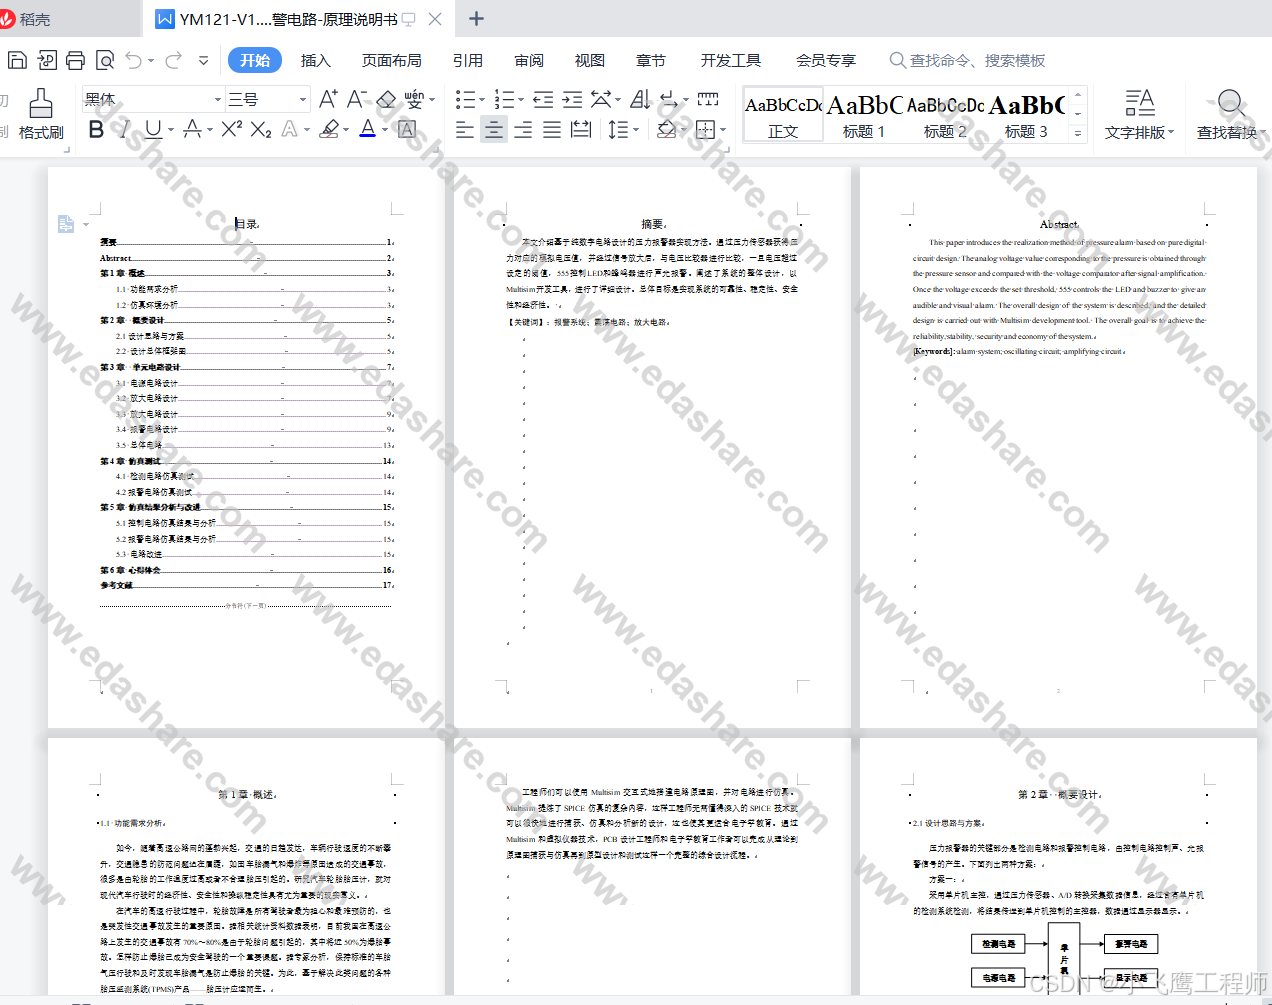This screenshot has width=1272, height=1005.
Task: Increase font size with A+ icon
Action: (x=328, y=99)
